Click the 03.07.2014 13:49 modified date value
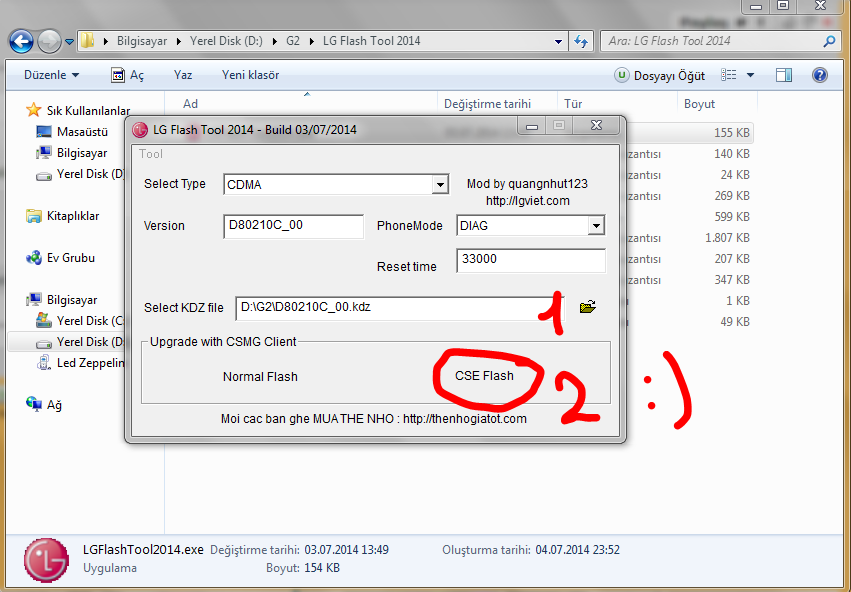Viewport: 851px width, 592px height. tap(346, 550)
